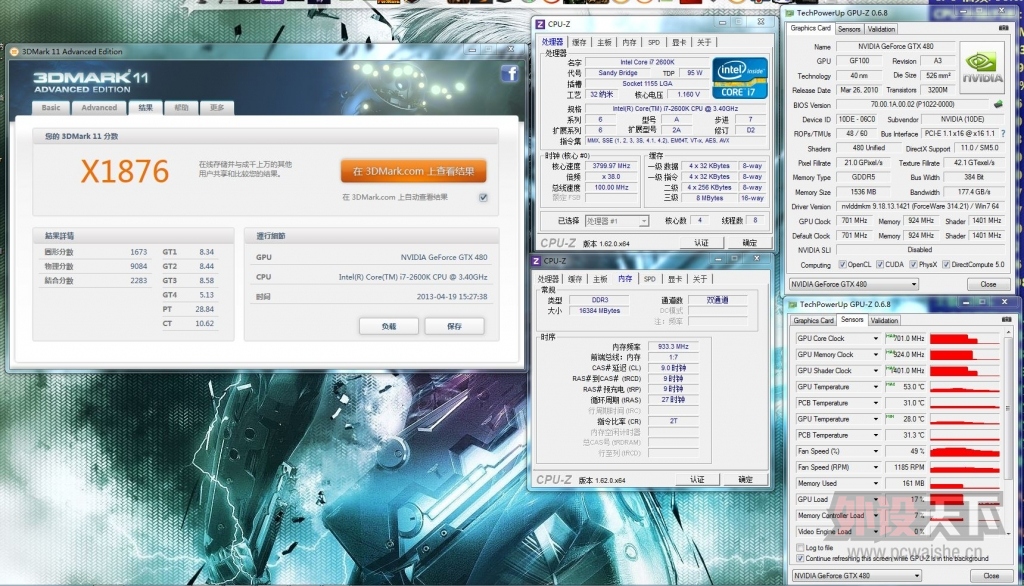Click Close in the GPU-Z Graphics Card window

point(988,284)
